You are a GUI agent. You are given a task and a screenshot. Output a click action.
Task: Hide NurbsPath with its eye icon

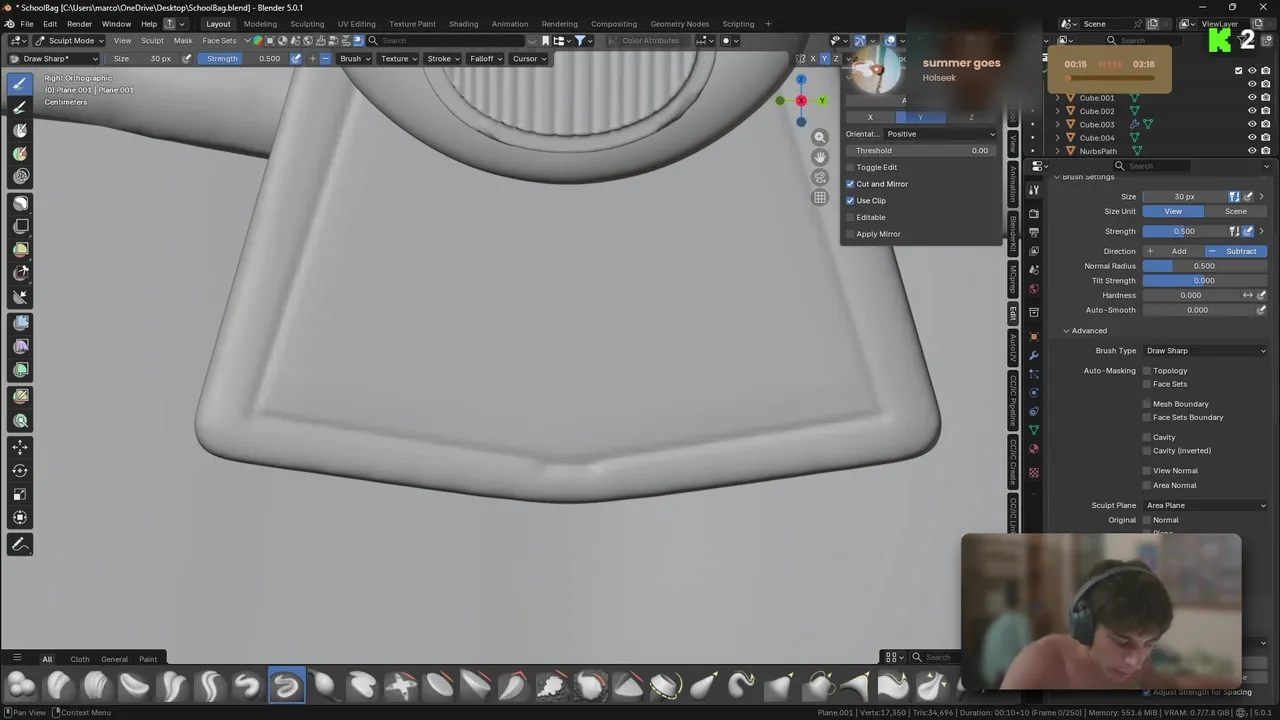pos(1252,151)
